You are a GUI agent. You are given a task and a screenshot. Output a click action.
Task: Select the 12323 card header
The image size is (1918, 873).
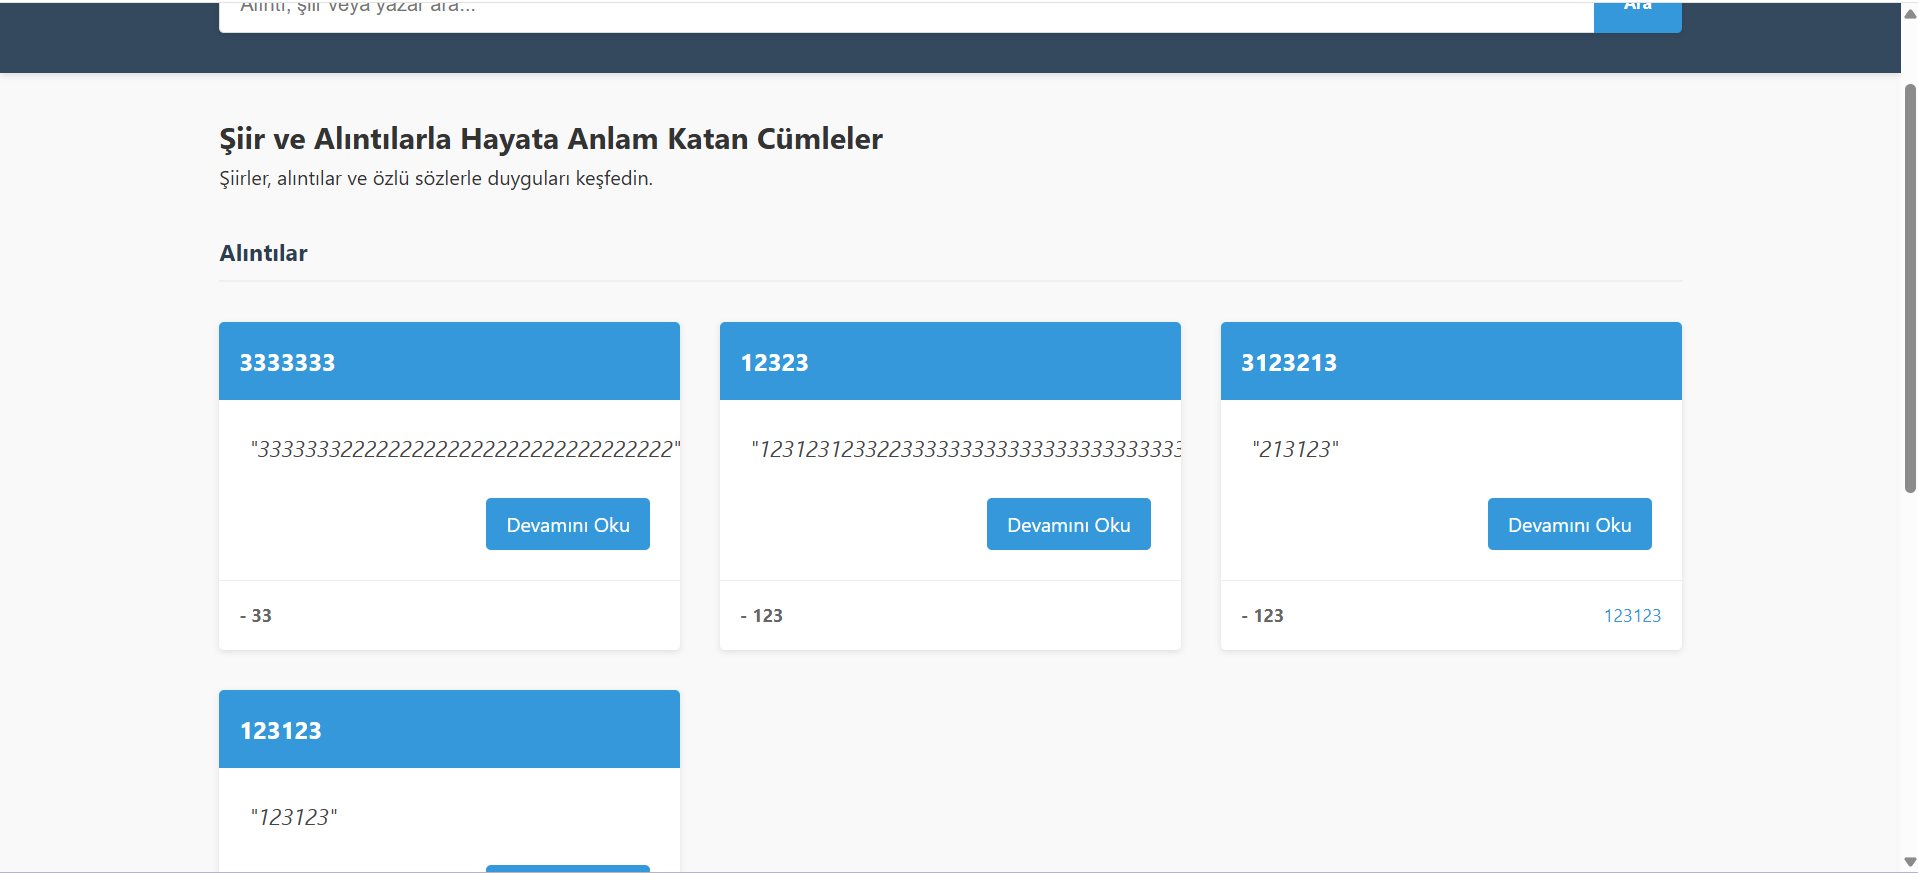point(775,362)
